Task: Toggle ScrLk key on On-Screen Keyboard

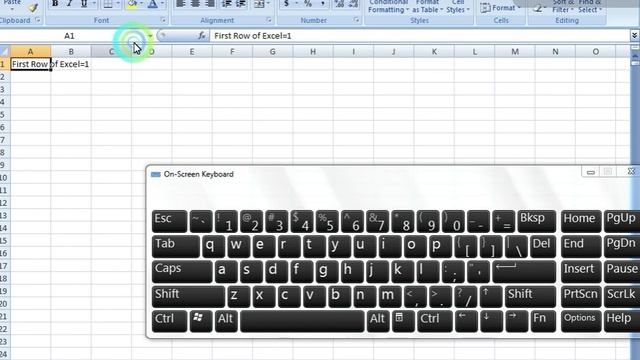Action: (x=621, y=296)
